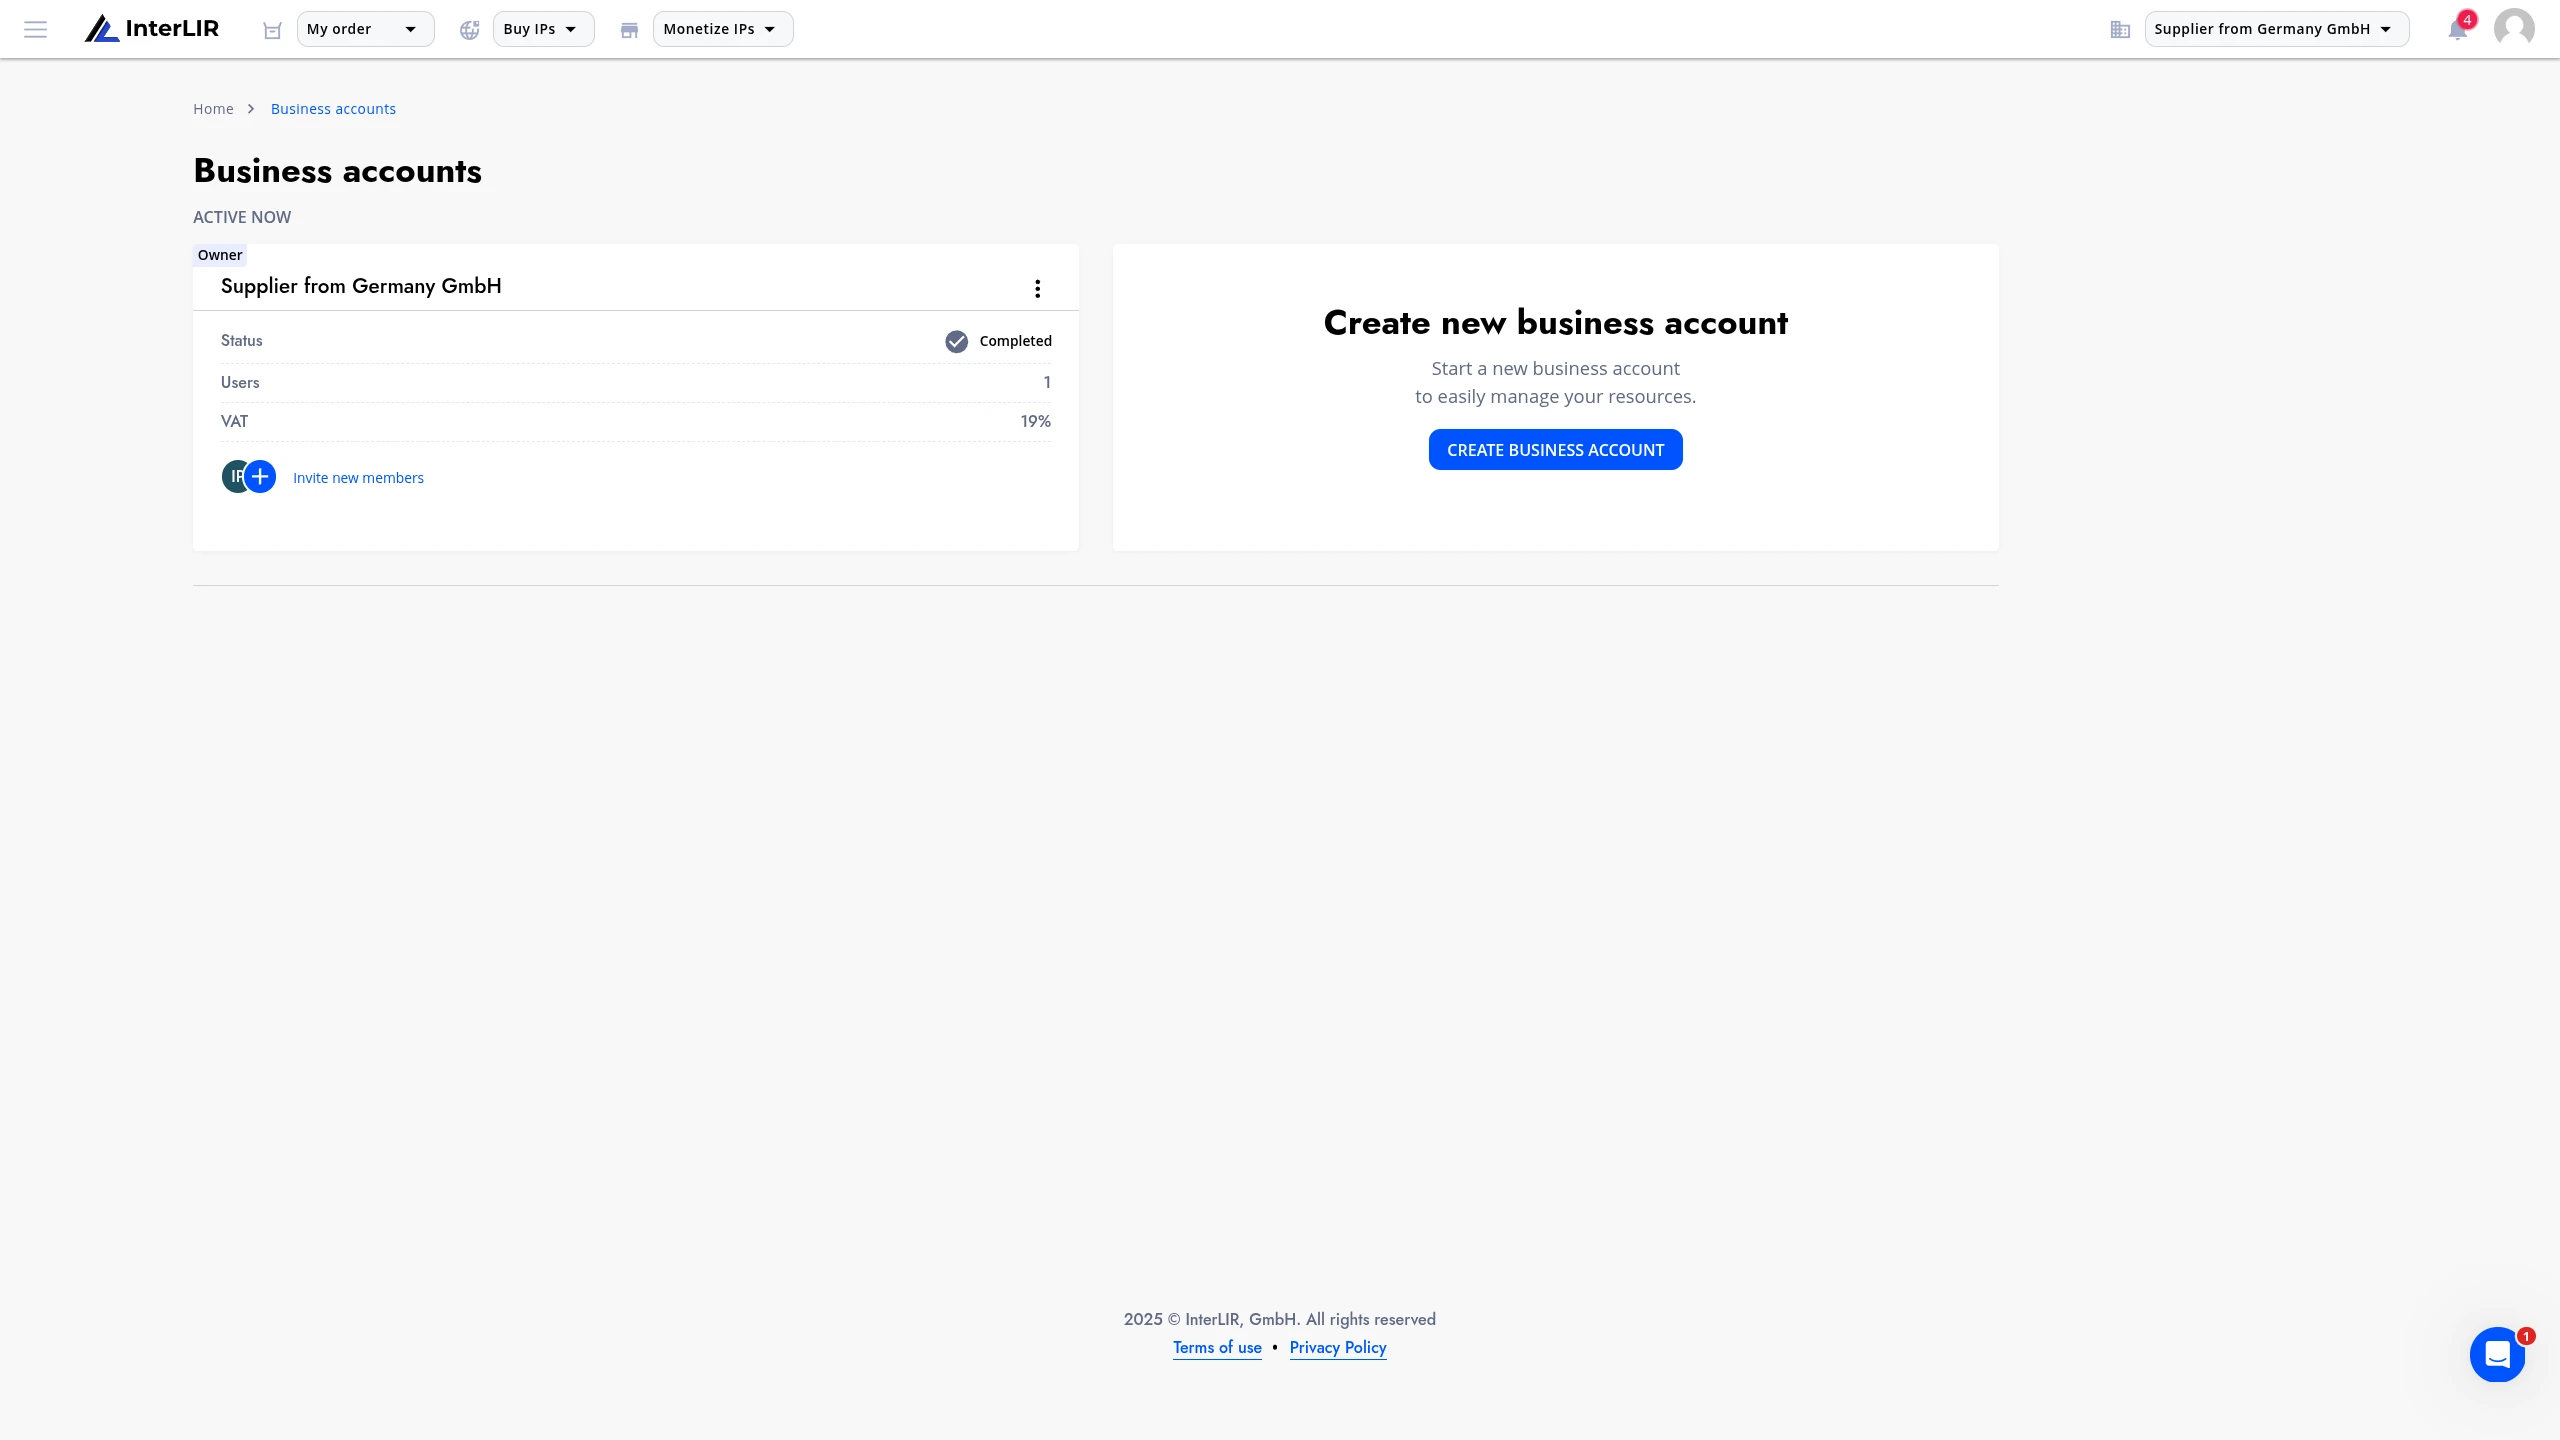
Task: Click the blue plus add-member icon
Action: (x=260, y=477)
